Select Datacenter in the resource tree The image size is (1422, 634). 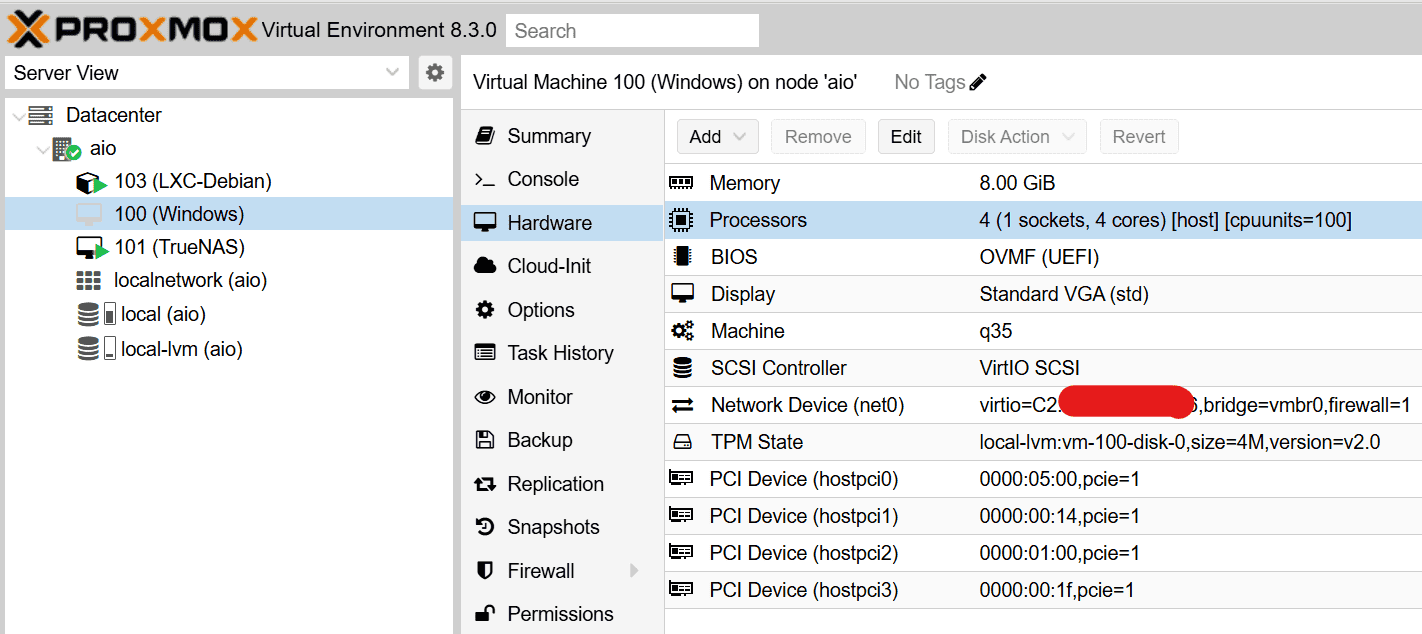(113, 115)
